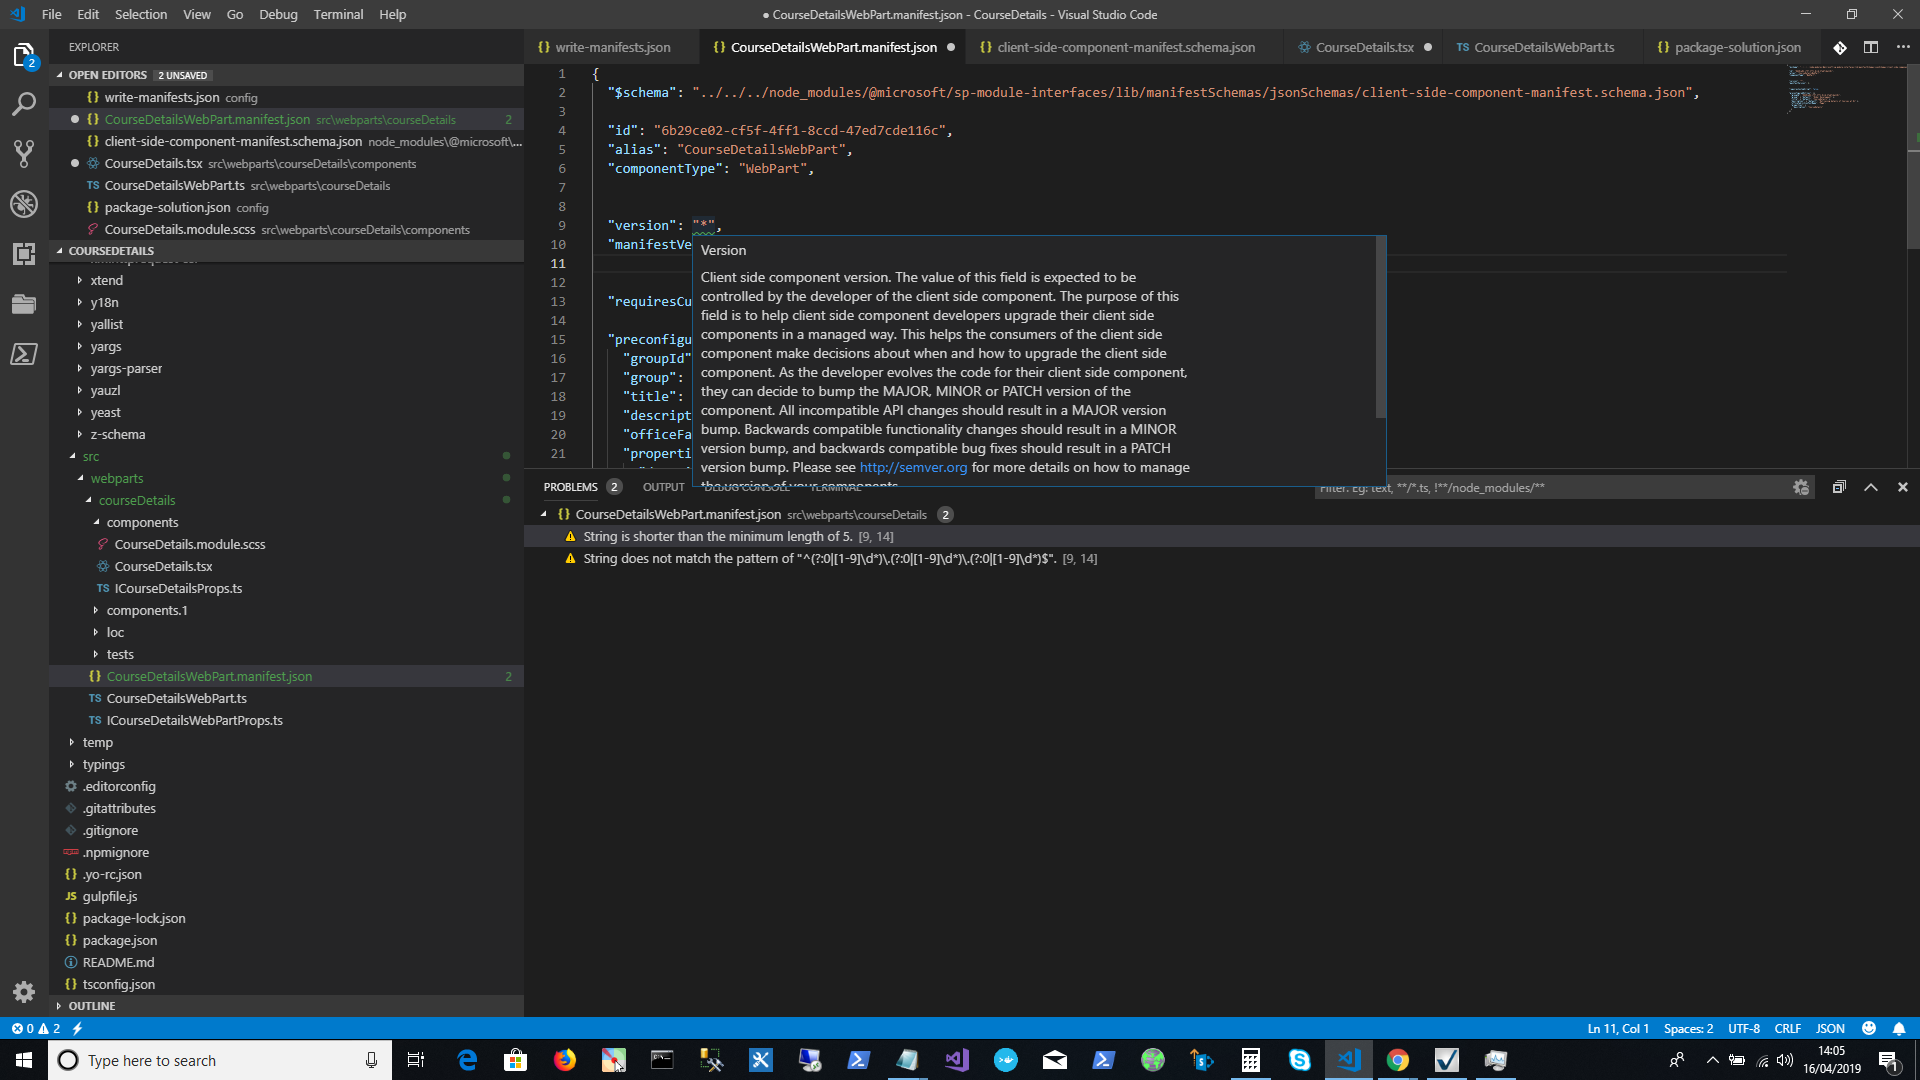Click microphone icon in search box
This screenshot has height=1080, width=1920.
[x=371, y=1060]
